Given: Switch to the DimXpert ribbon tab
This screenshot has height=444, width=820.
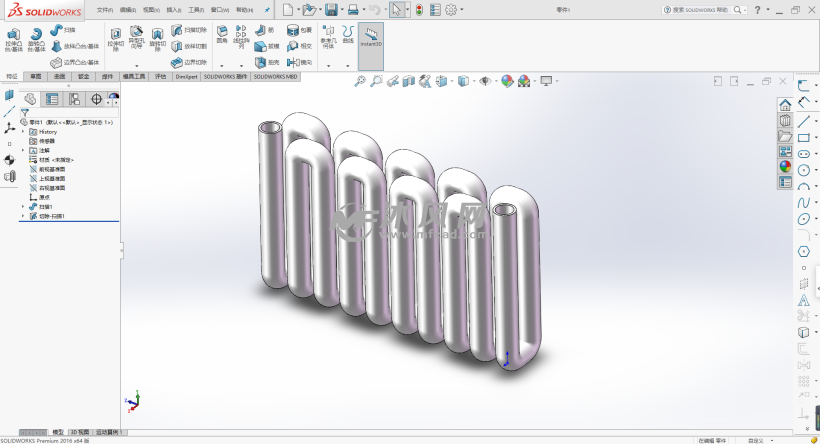Looking at the screenshot, I should [x=187, y=76].
